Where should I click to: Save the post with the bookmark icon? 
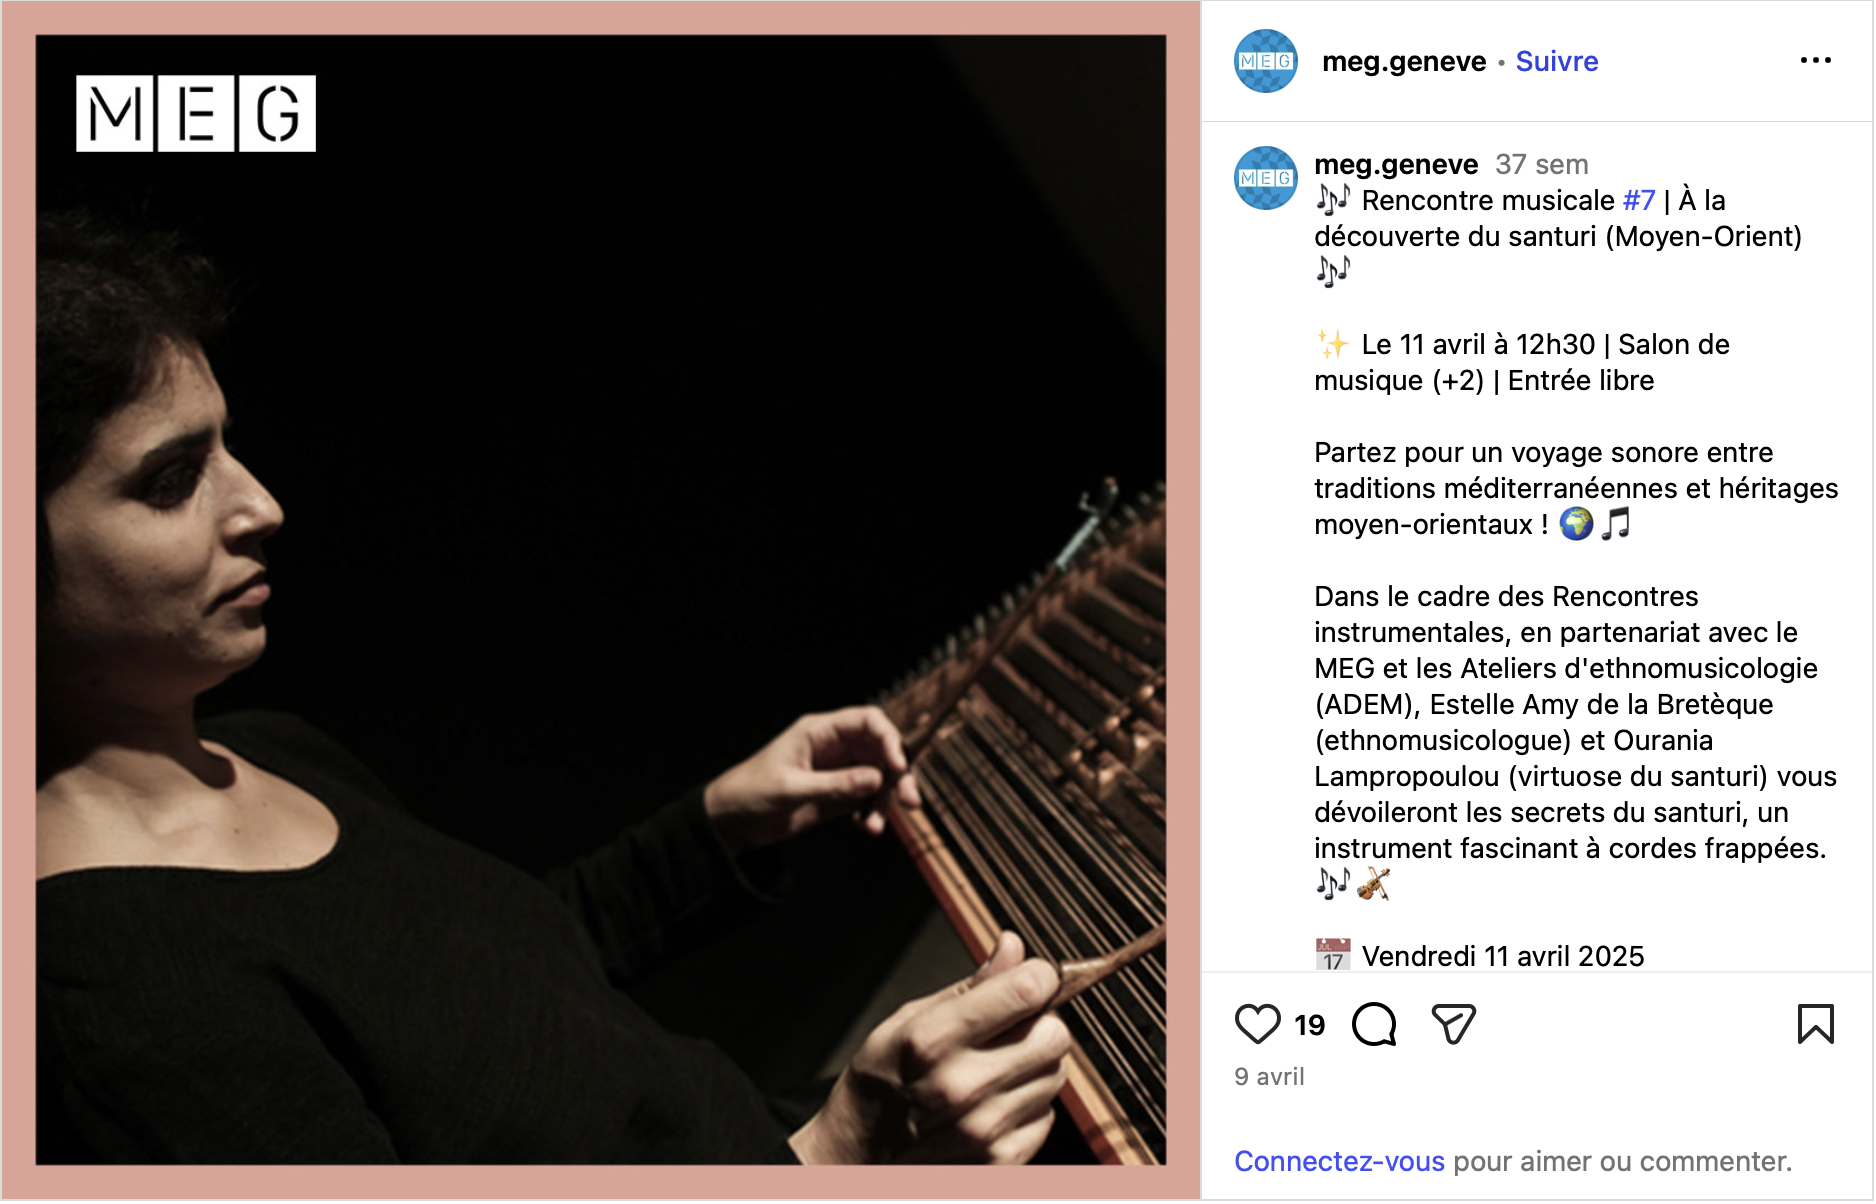point(1815,1024)
